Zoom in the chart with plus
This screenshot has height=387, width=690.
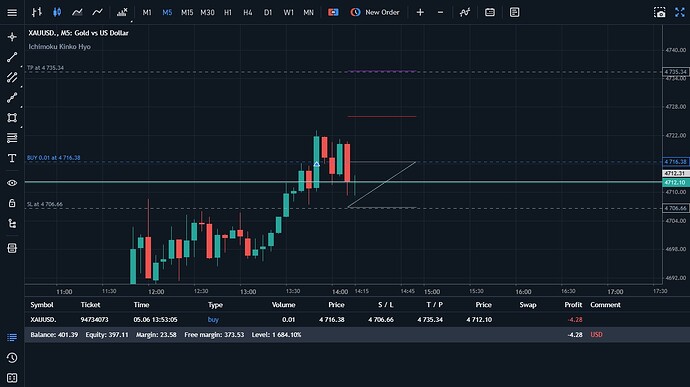pos(420,12)
